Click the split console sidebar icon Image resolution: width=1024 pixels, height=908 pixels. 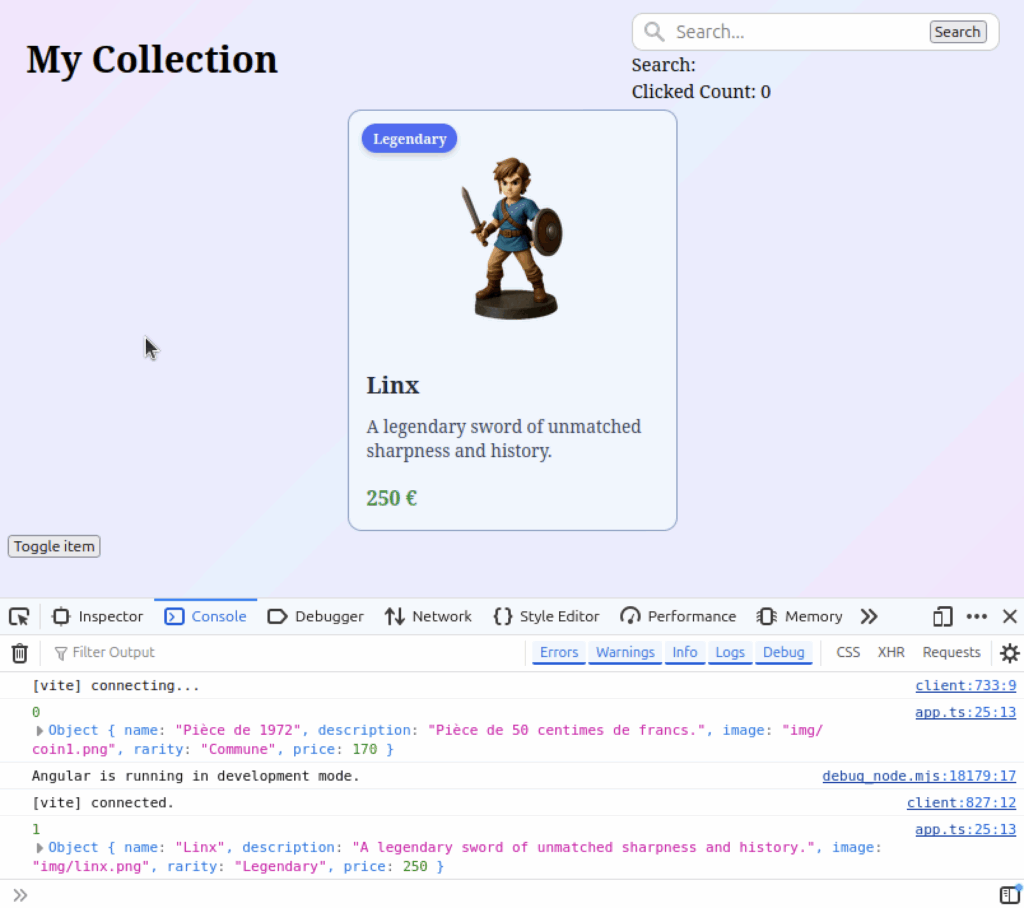[x=1009, y=894]
